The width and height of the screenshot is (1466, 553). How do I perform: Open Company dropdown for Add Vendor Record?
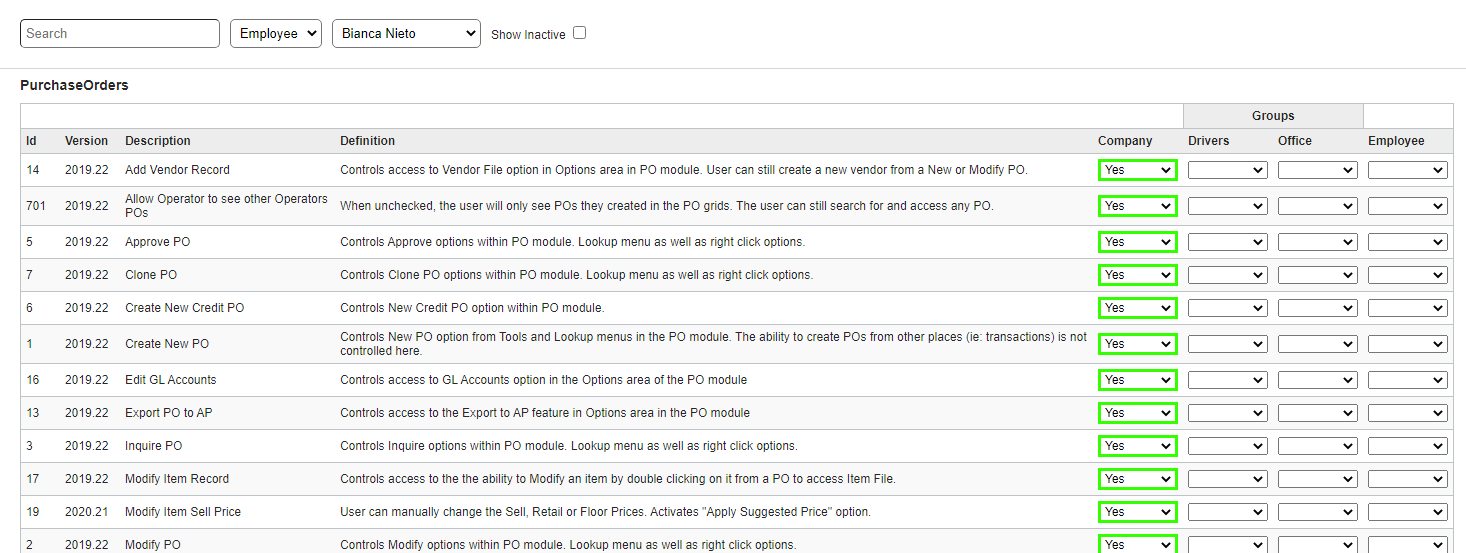[1137, 170]
